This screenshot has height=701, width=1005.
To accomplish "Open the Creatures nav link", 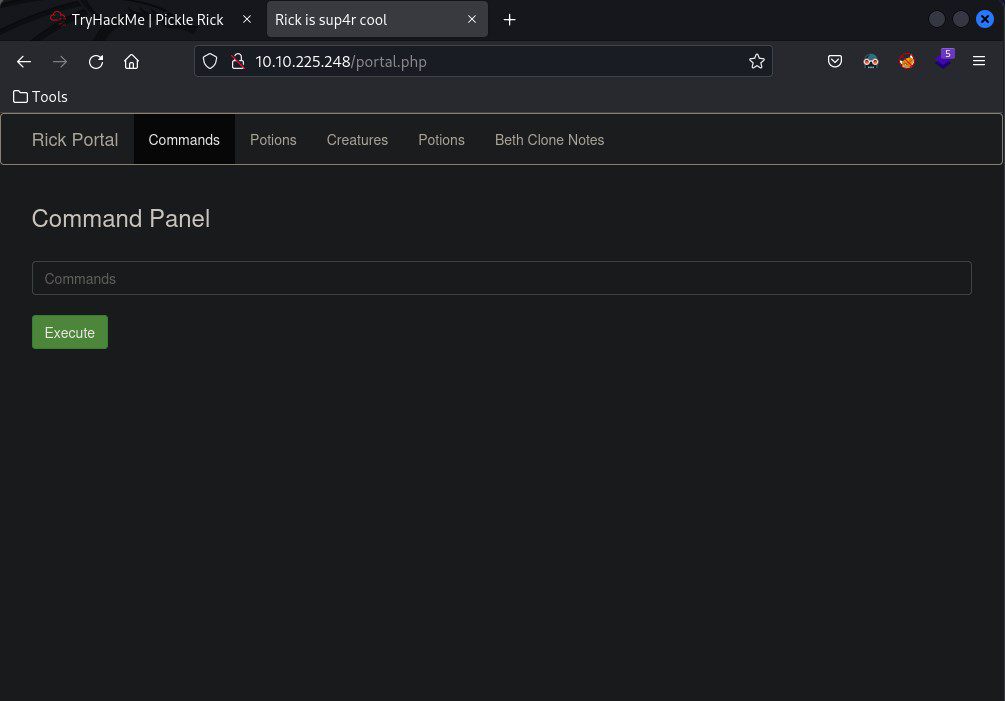I will tap(357, 140).
